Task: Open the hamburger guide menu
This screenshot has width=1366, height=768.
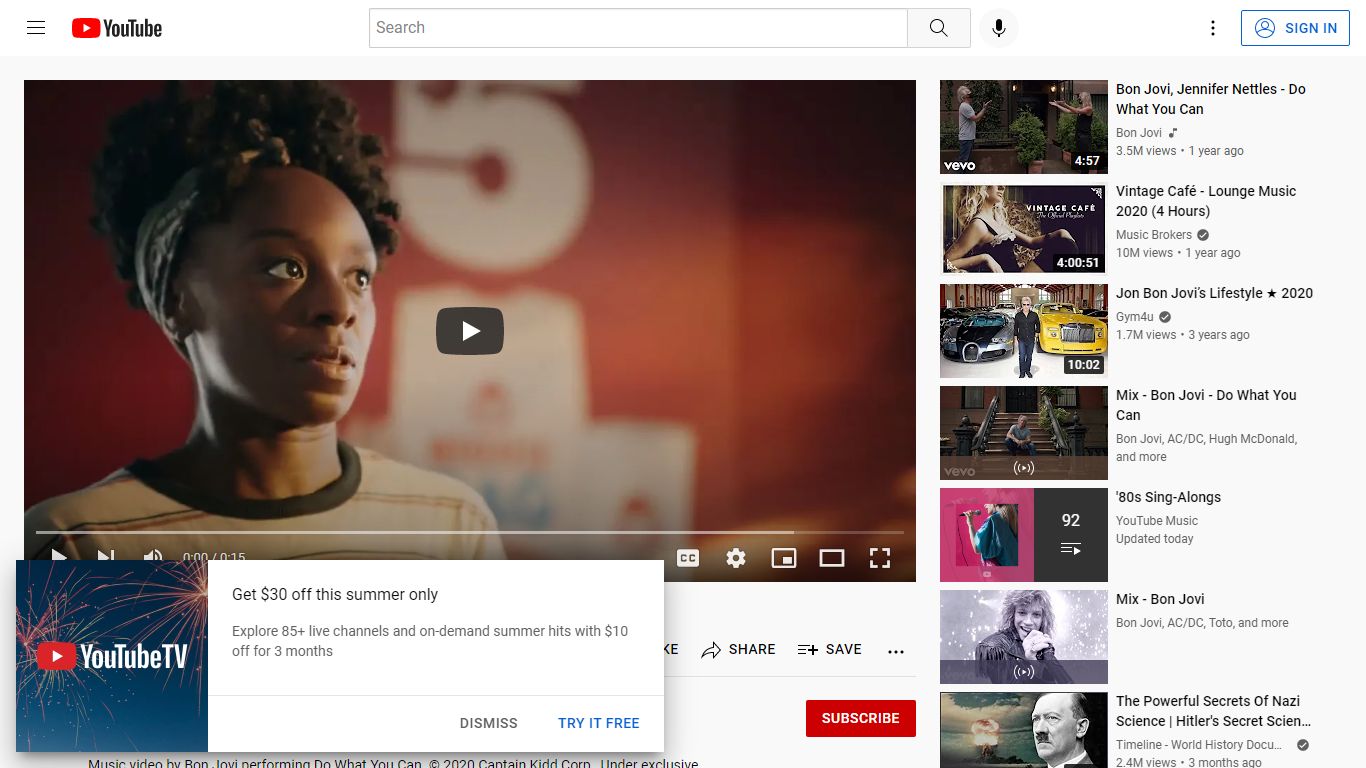Action: coord(36,28)
